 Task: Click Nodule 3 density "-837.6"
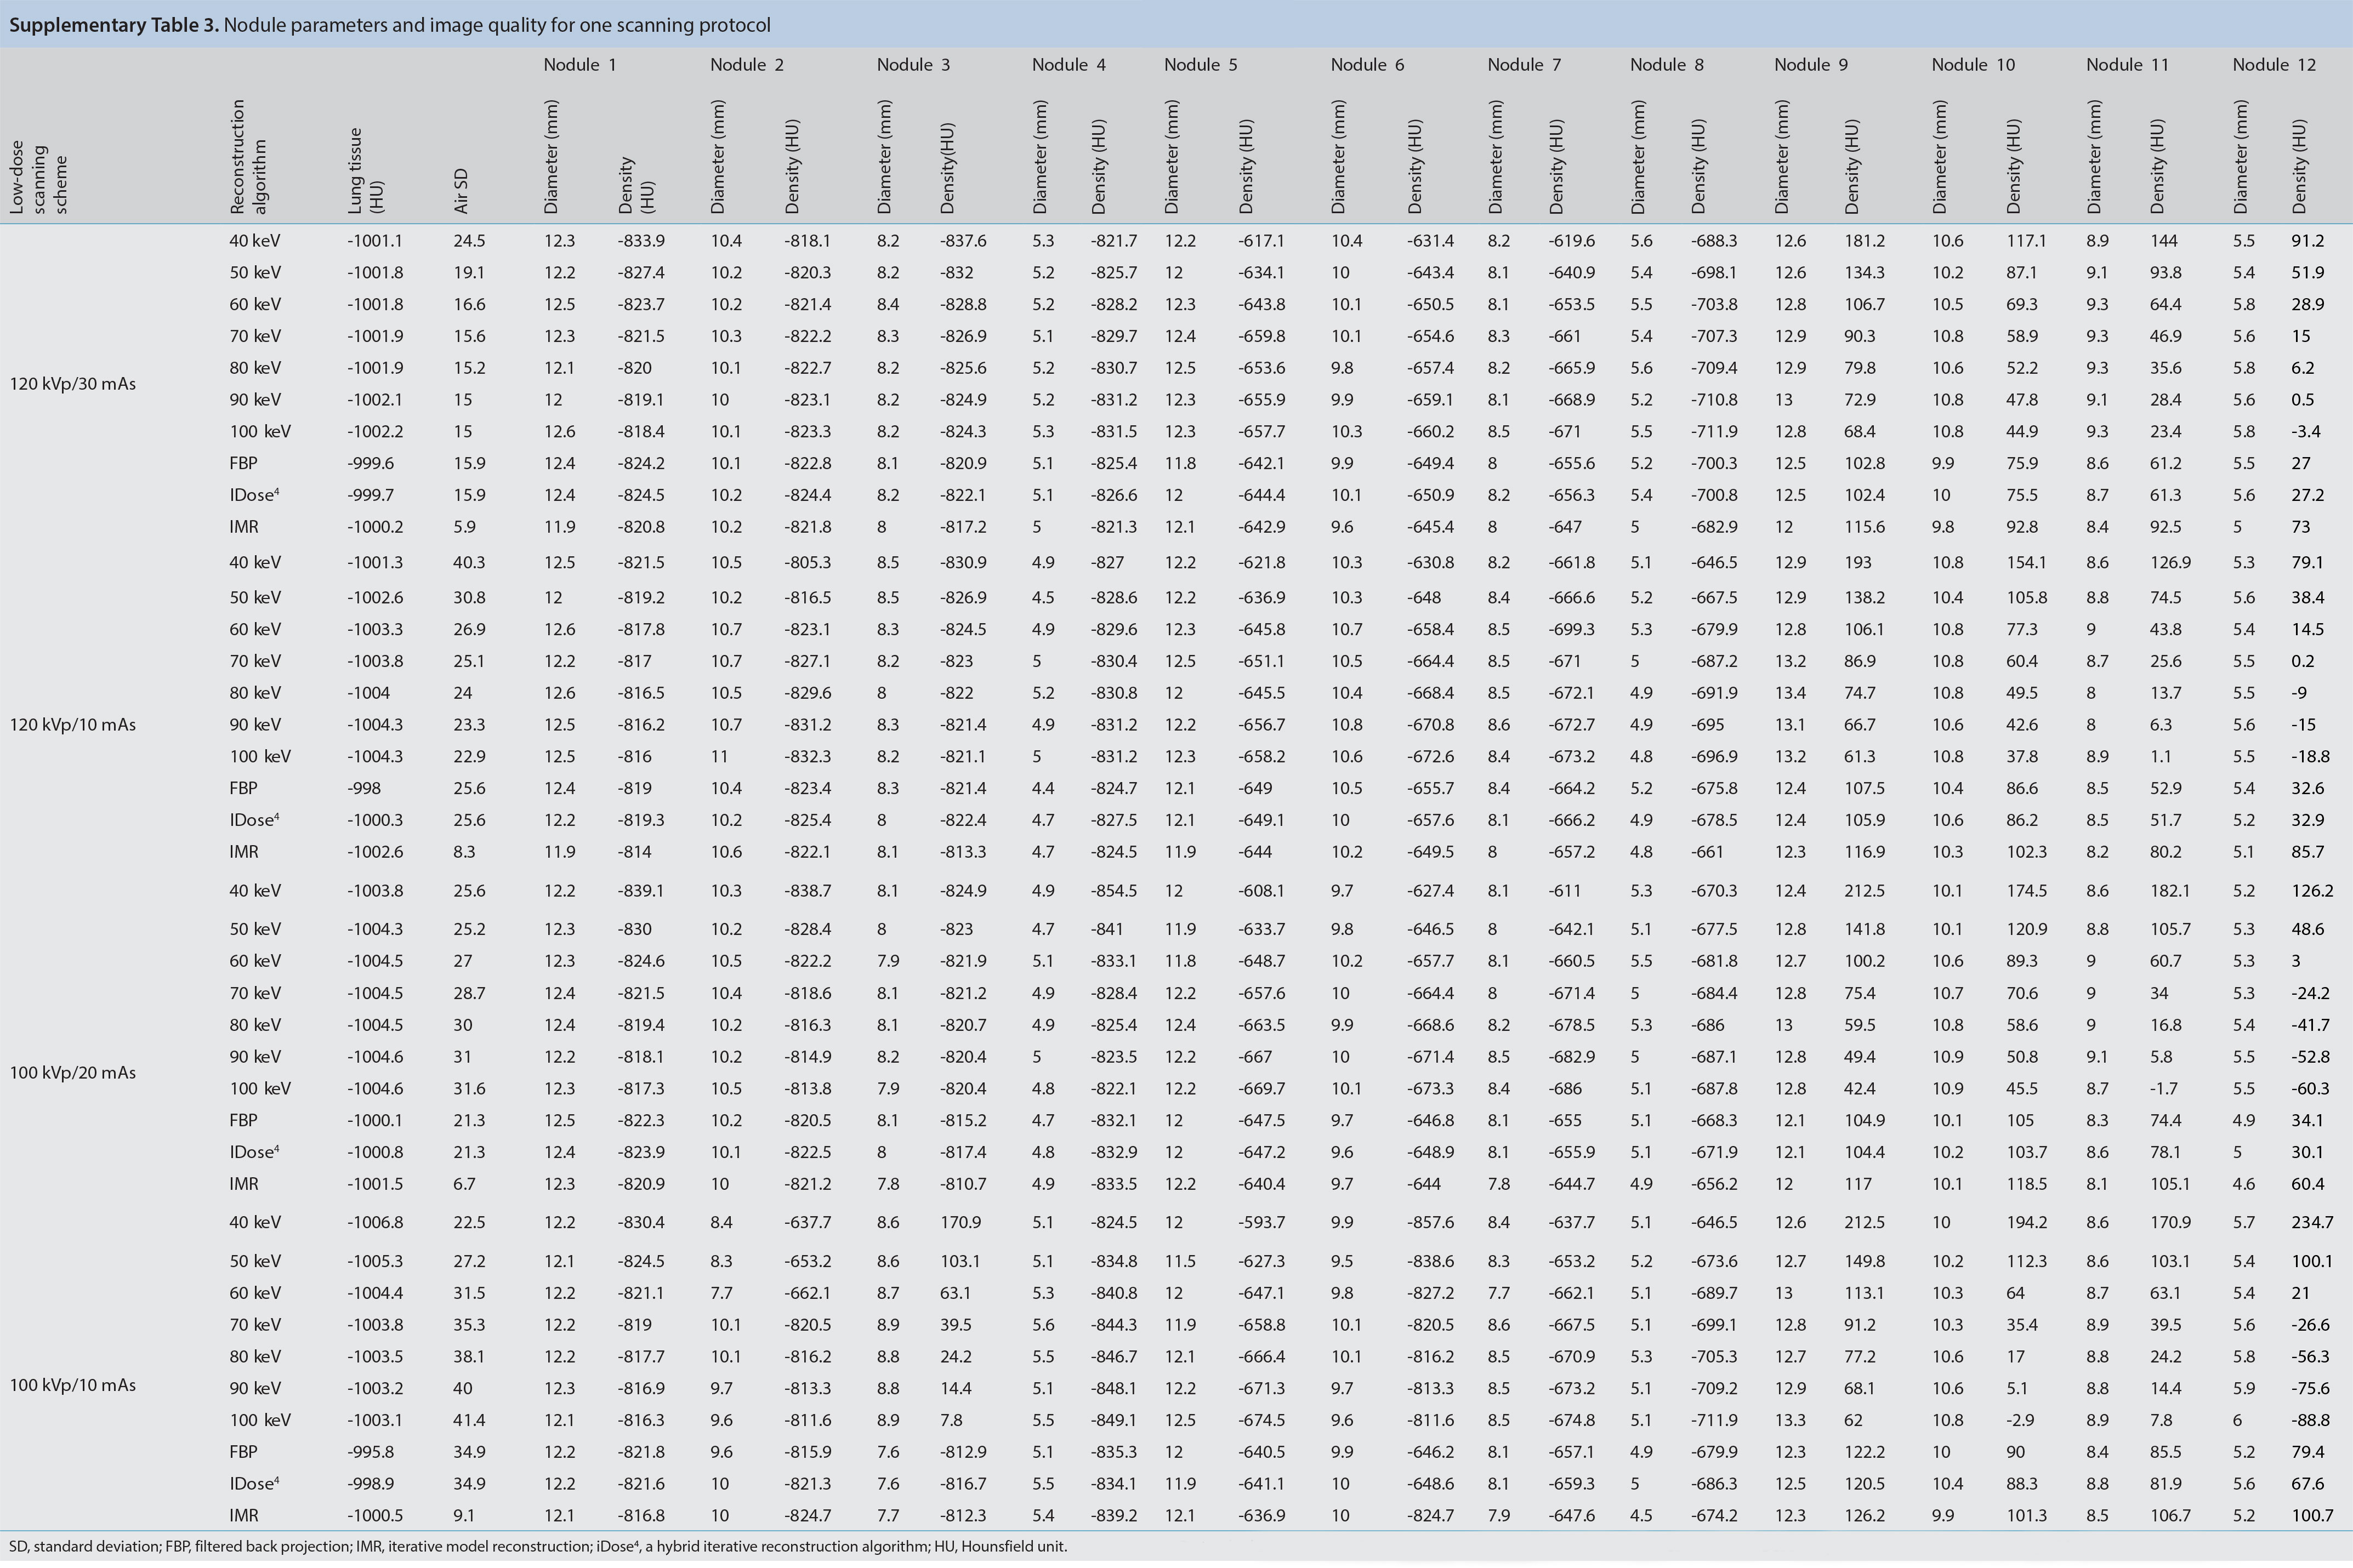pyautogui.click(x=963, y=241)
